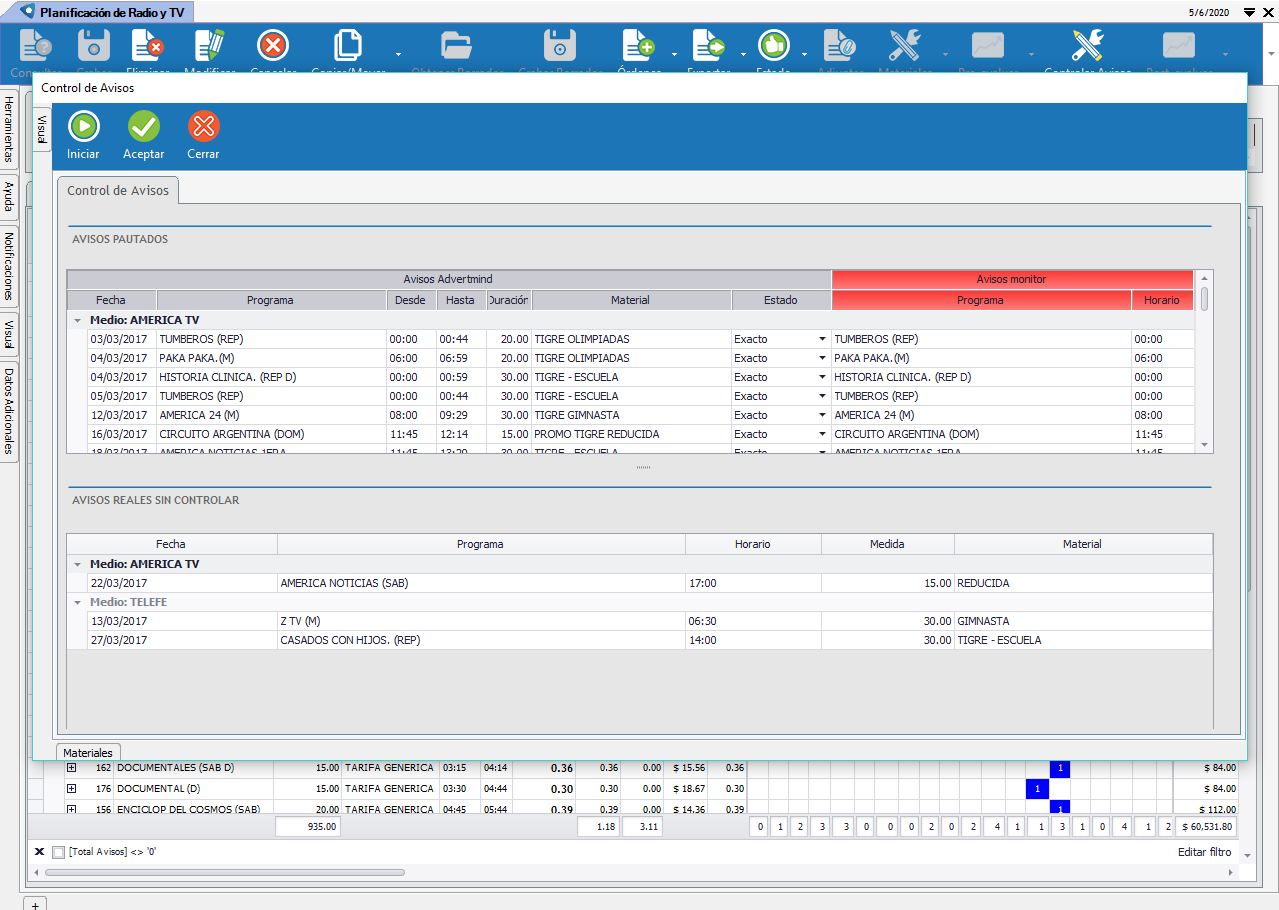Click the red Avisos monitor header
Screen dimensions: 1279x910
pos(1012,279)
